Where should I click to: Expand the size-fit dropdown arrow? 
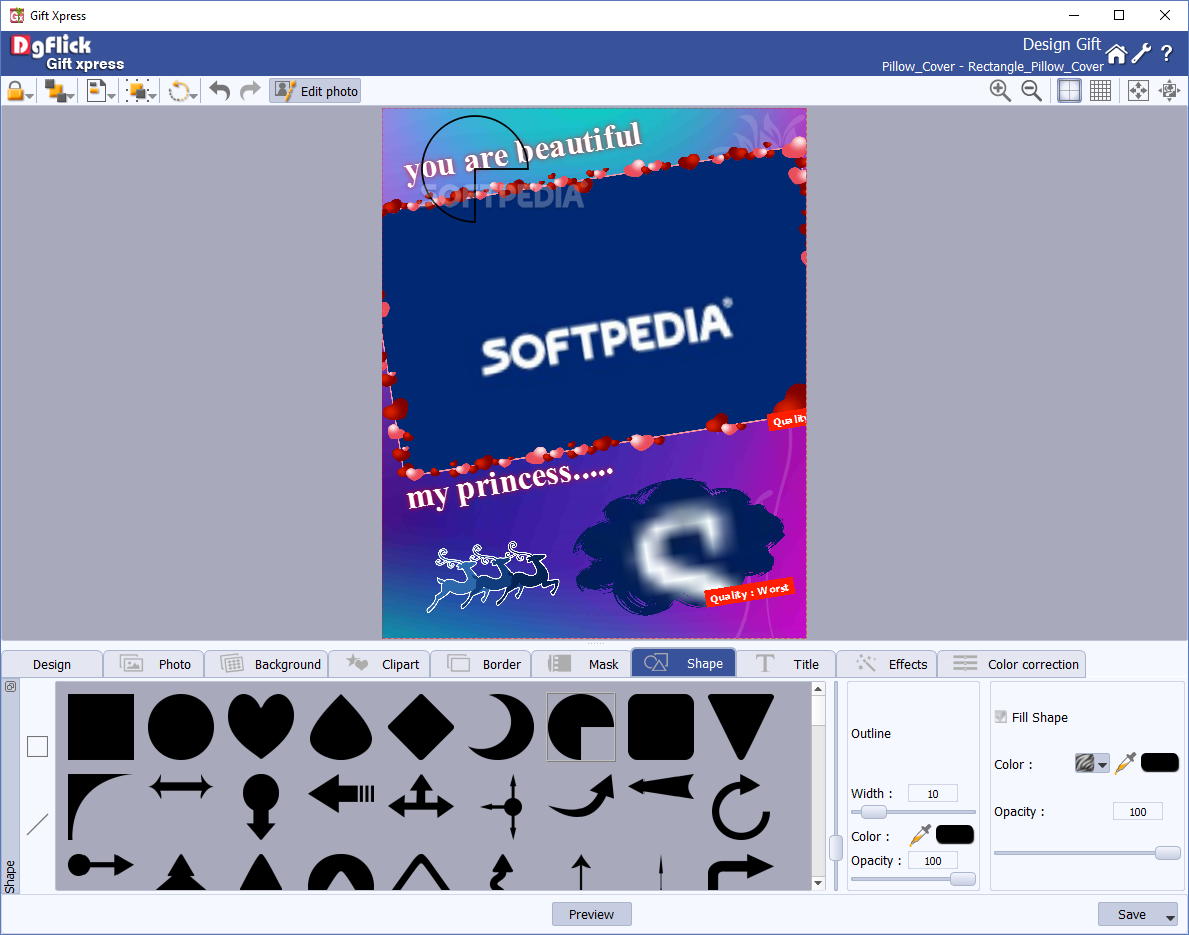point(152,96)
